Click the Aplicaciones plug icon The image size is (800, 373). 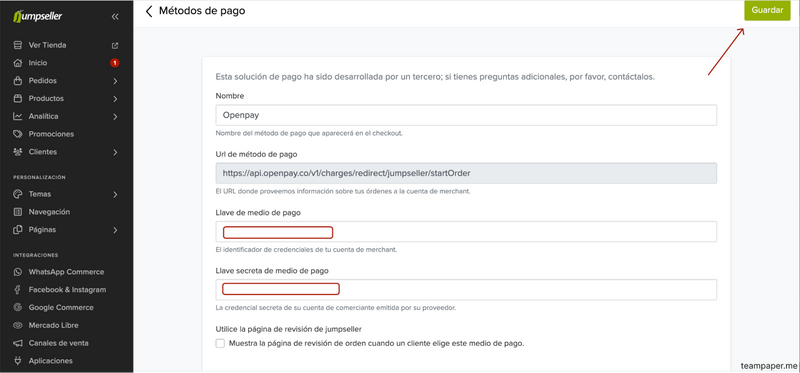click(x=18, y=361)
